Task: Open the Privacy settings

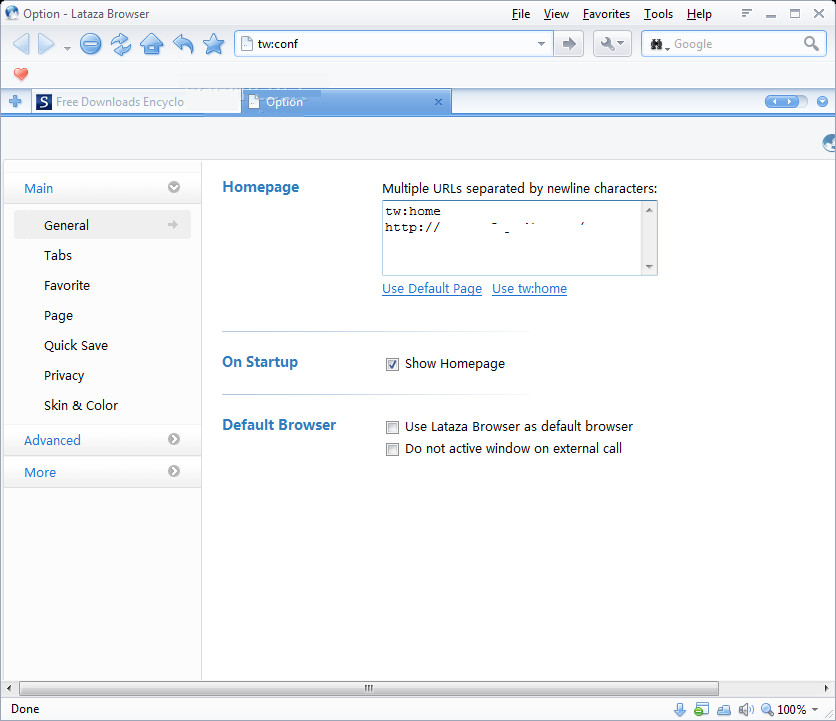Action: point(64,376)
